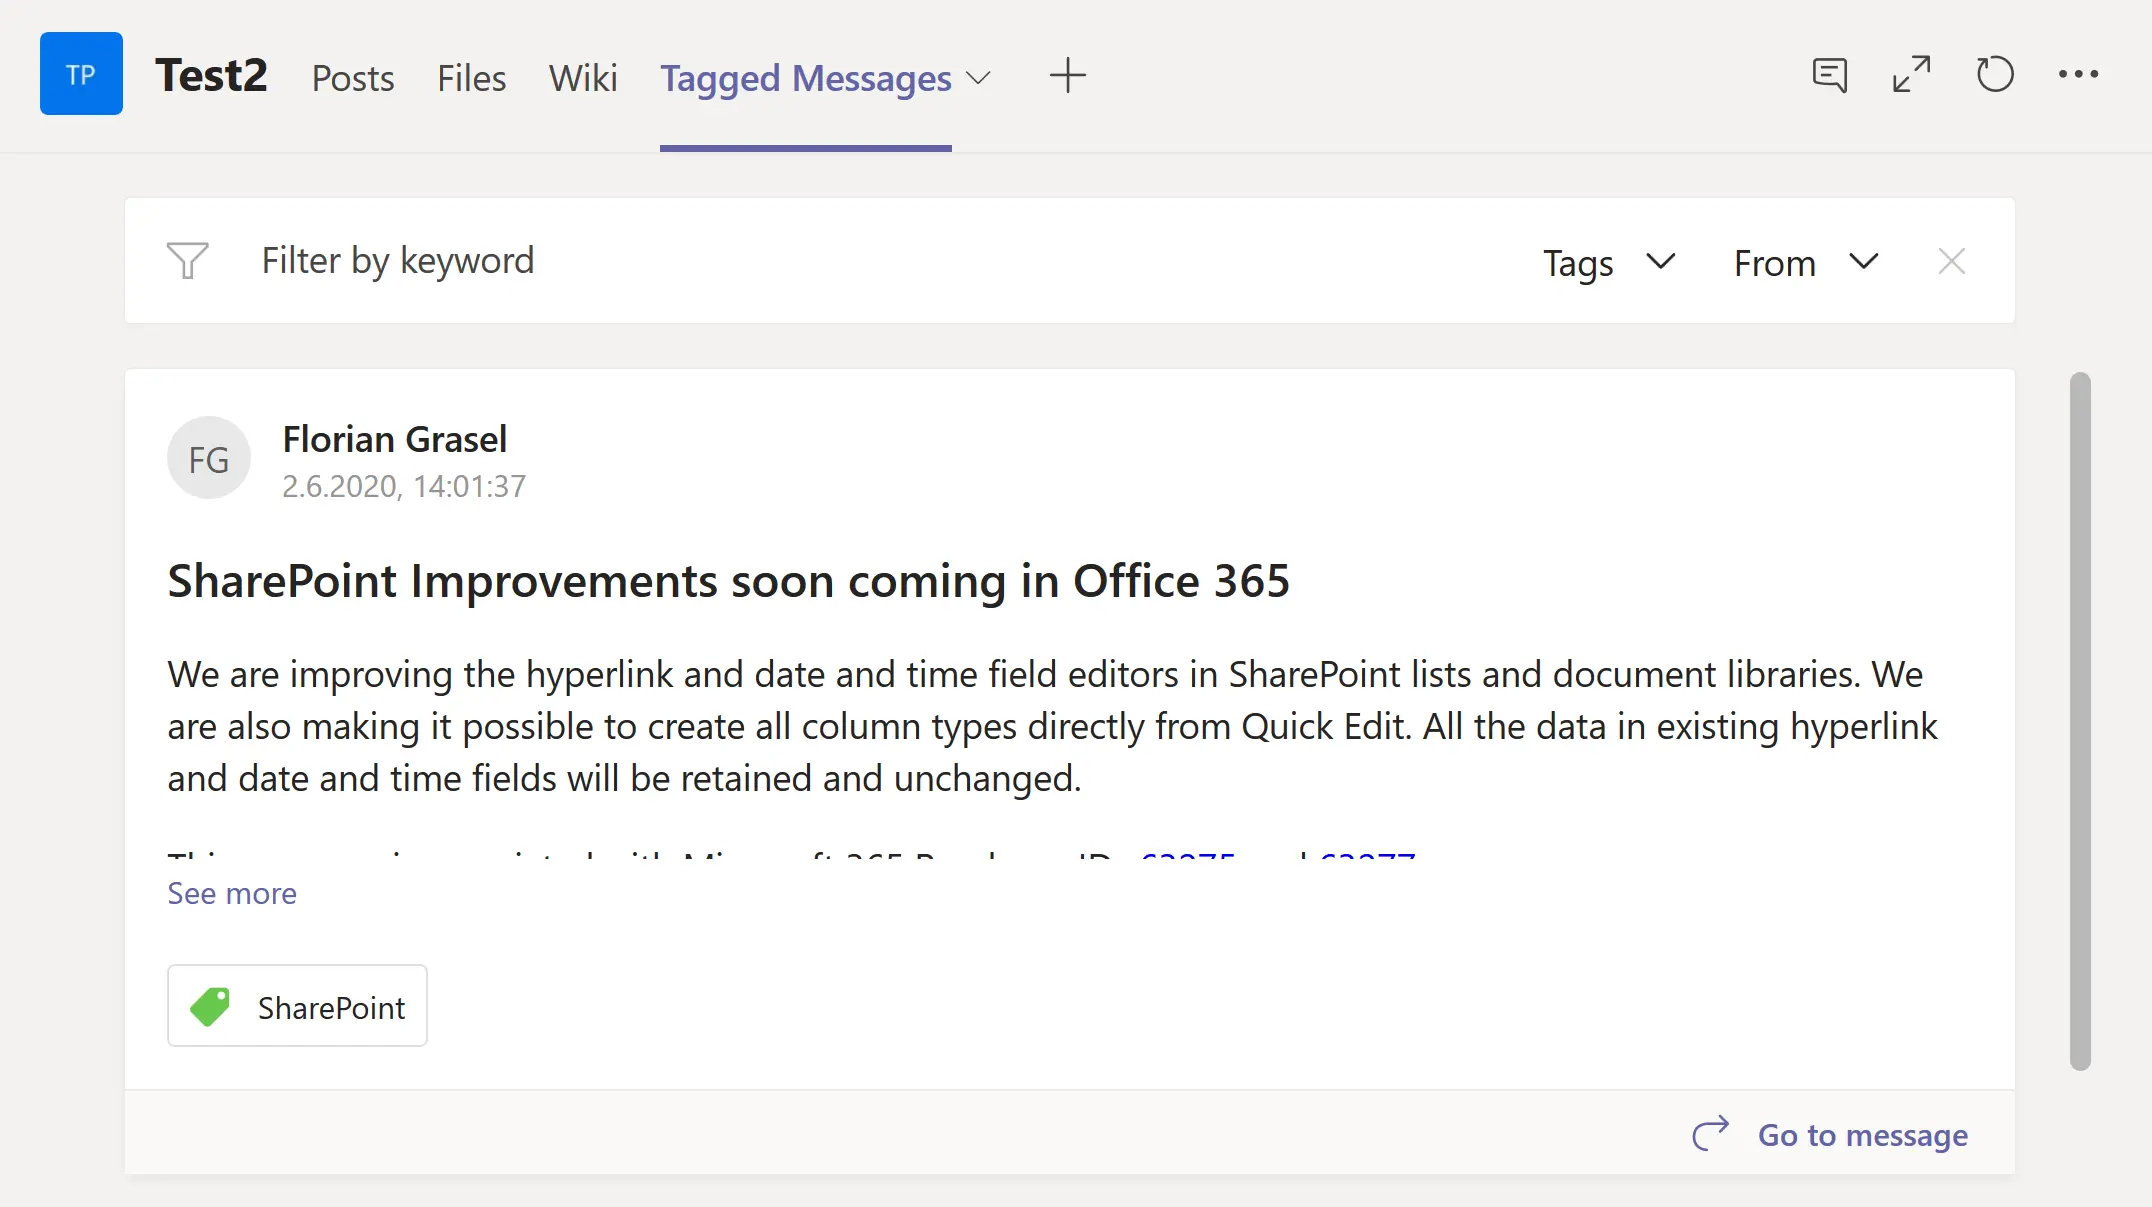Viewport: 2152px width, 1207px height.
Task: Switch to the Files tab
Action: click(x=471, y=78)
